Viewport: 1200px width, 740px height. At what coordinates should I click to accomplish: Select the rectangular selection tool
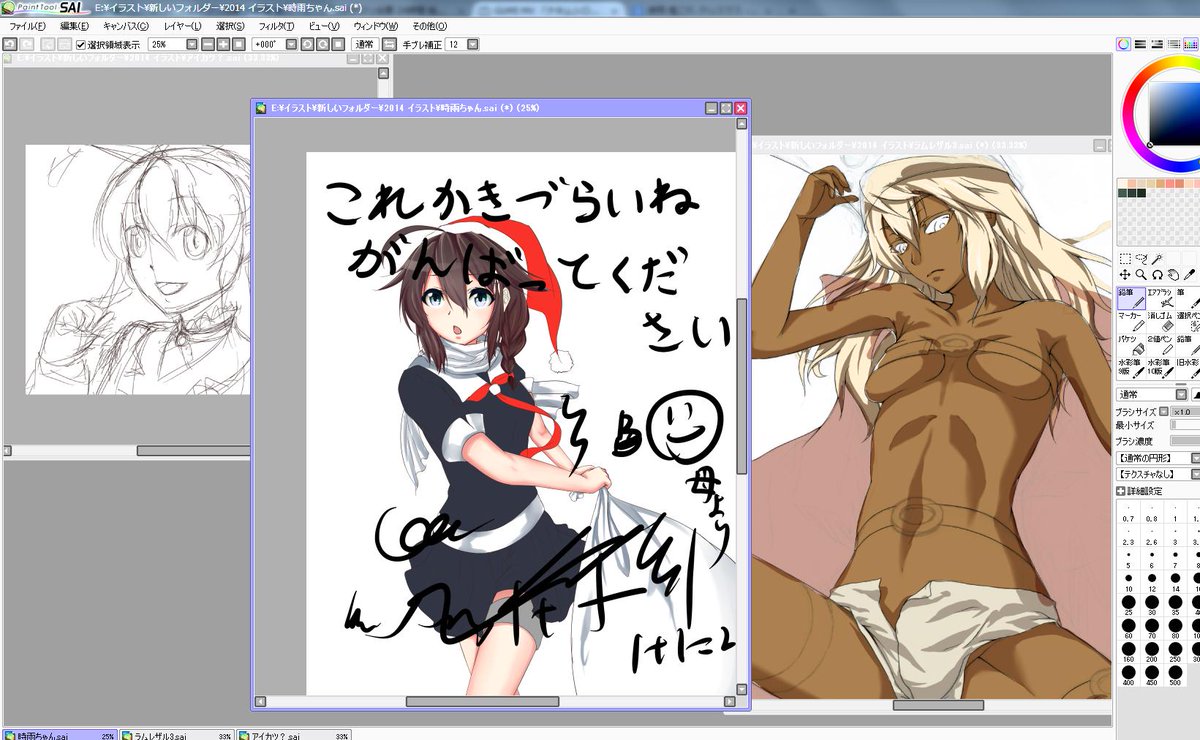click(1124, 258)
